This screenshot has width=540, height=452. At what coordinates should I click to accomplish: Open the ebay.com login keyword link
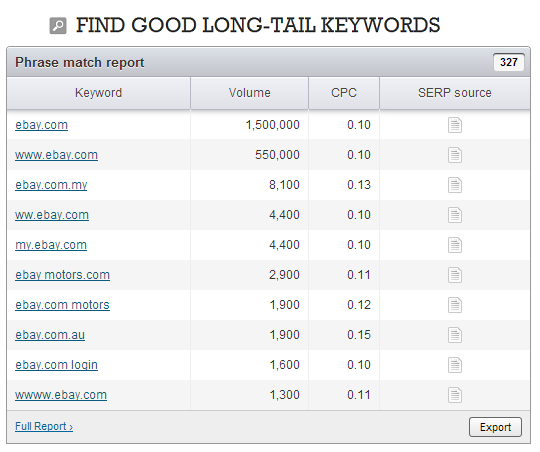56,365
